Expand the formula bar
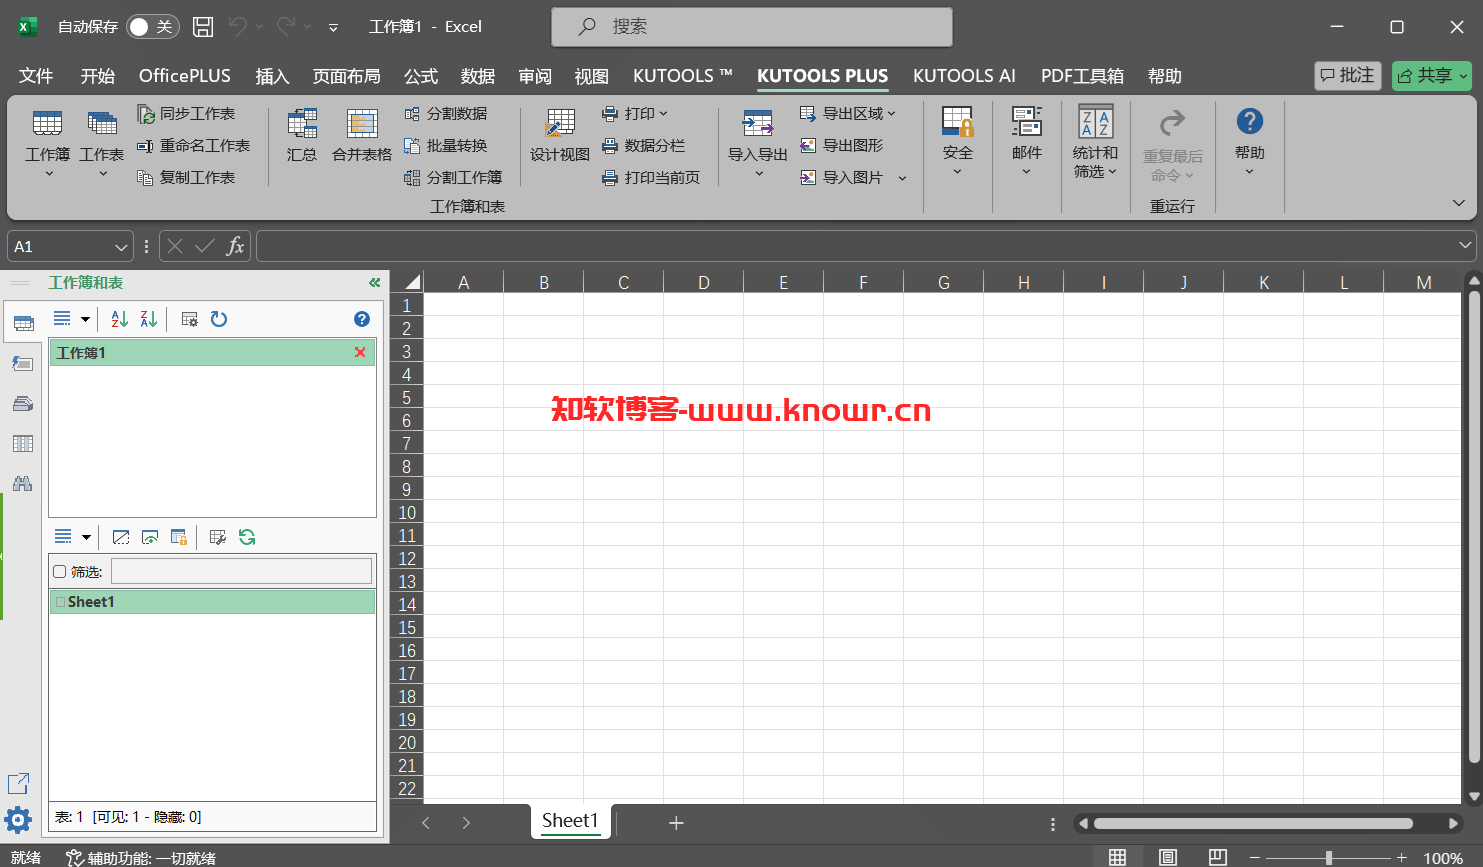1483x867 pixels. 1465,245
